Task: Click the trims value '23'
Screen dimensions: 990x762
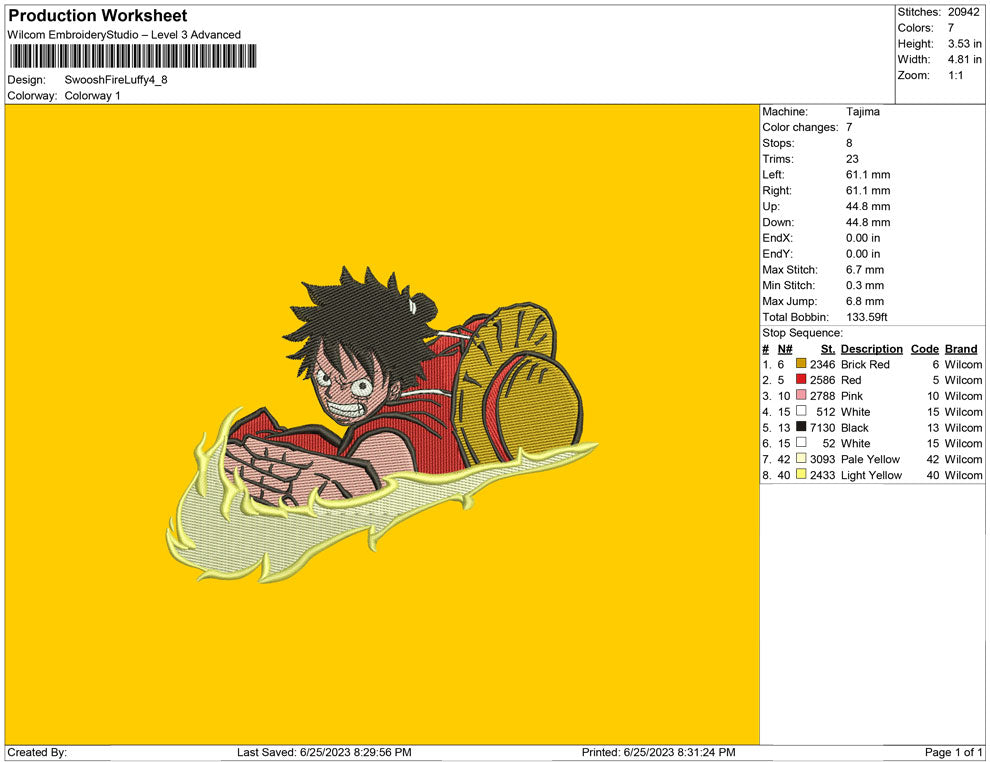Action: click(852, 159)
